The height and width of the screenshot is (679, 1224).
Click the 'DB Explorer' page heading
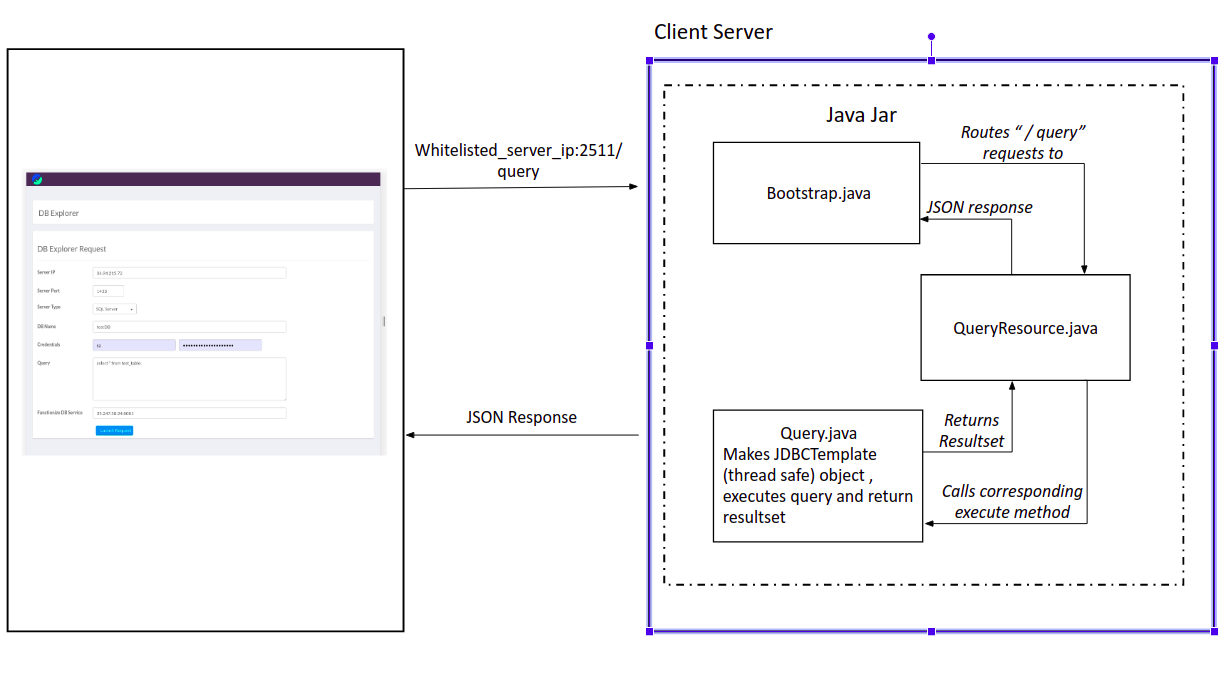[58, 213]
